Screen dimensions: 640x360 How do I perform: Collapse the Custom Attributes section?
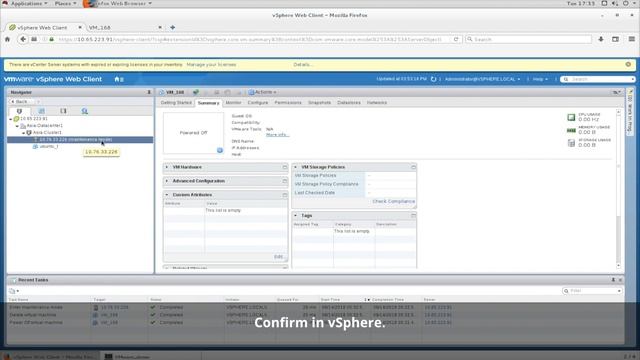click(167, 195)
